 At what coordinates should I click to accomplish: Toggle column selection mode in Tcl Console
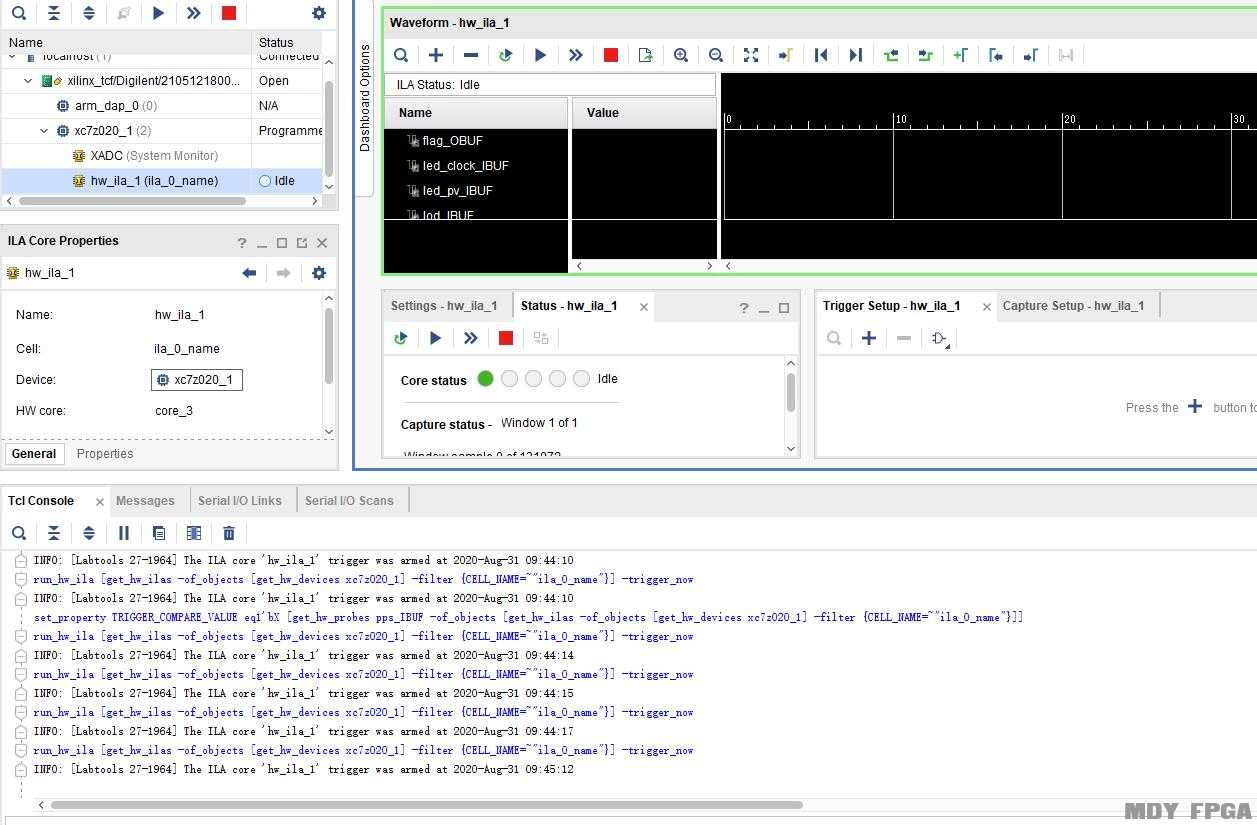pyautogui.click(x=194, y=533)
